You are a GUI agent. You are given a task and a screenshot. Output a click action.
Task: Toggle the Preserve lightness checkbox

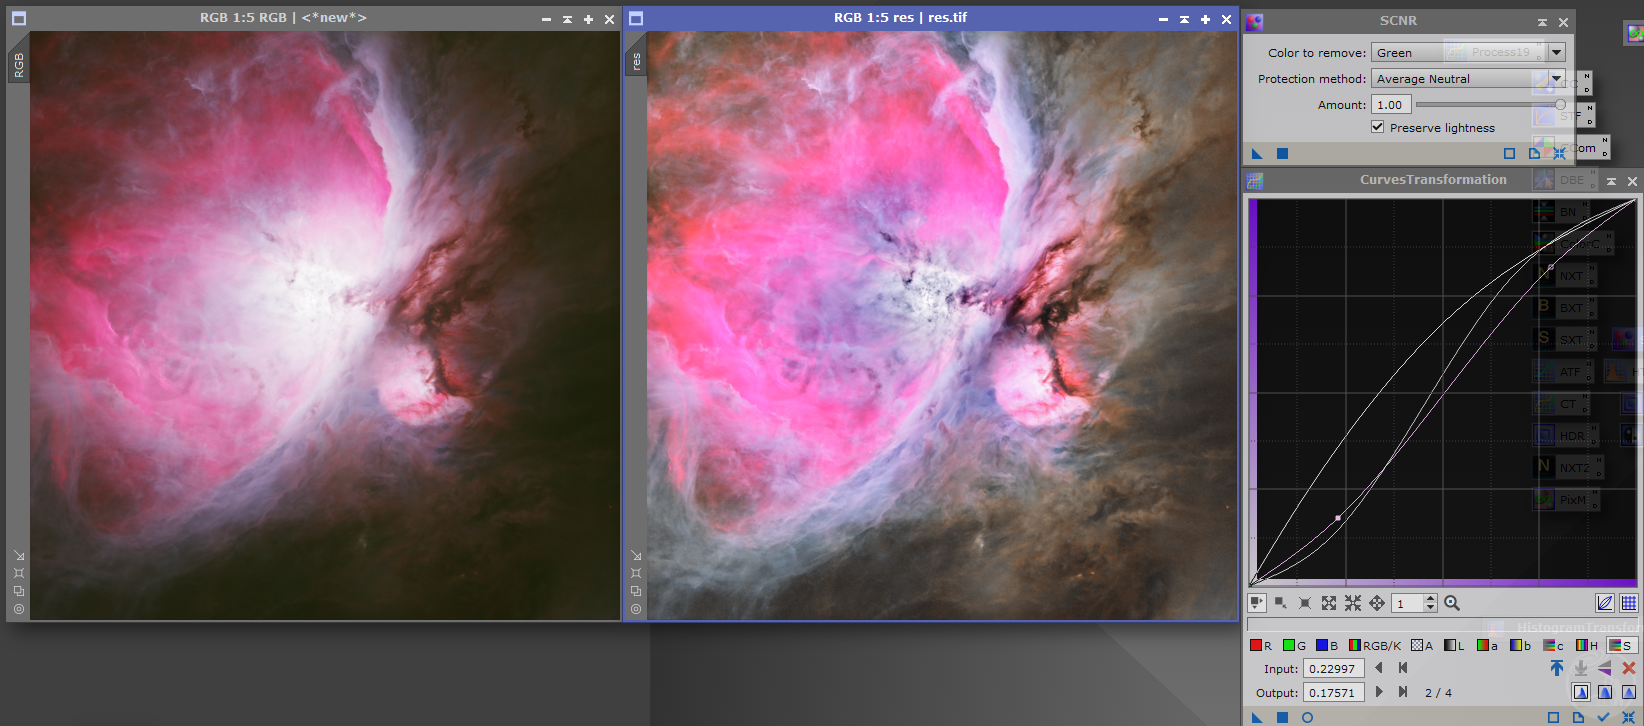(1378, 127)
